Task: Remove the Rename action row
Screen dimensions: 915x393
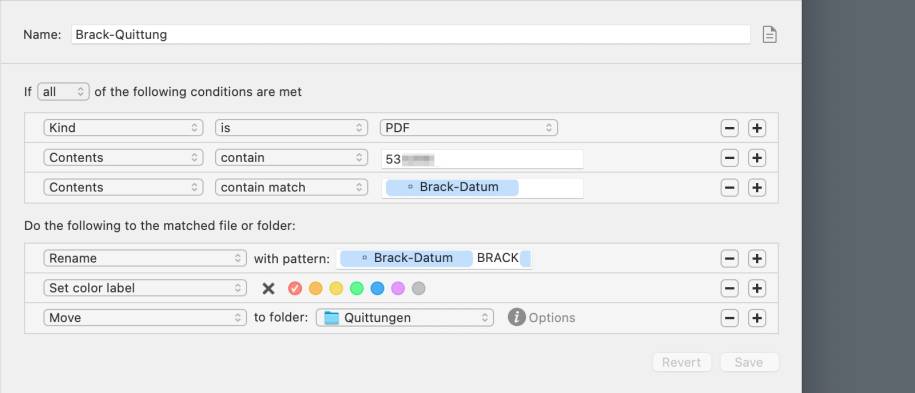Action: pyautogui.click(x=729, y=258)
